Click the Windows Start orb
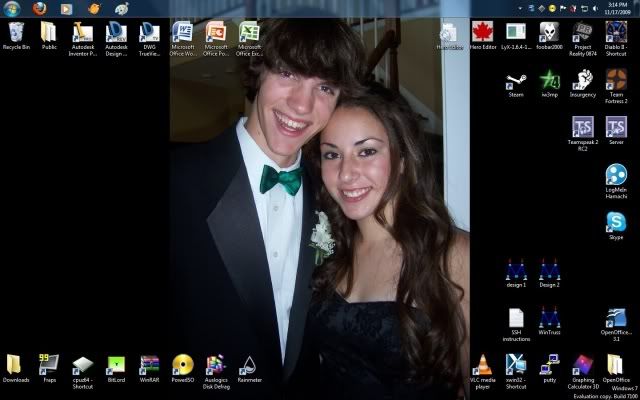 pos(12,8)
